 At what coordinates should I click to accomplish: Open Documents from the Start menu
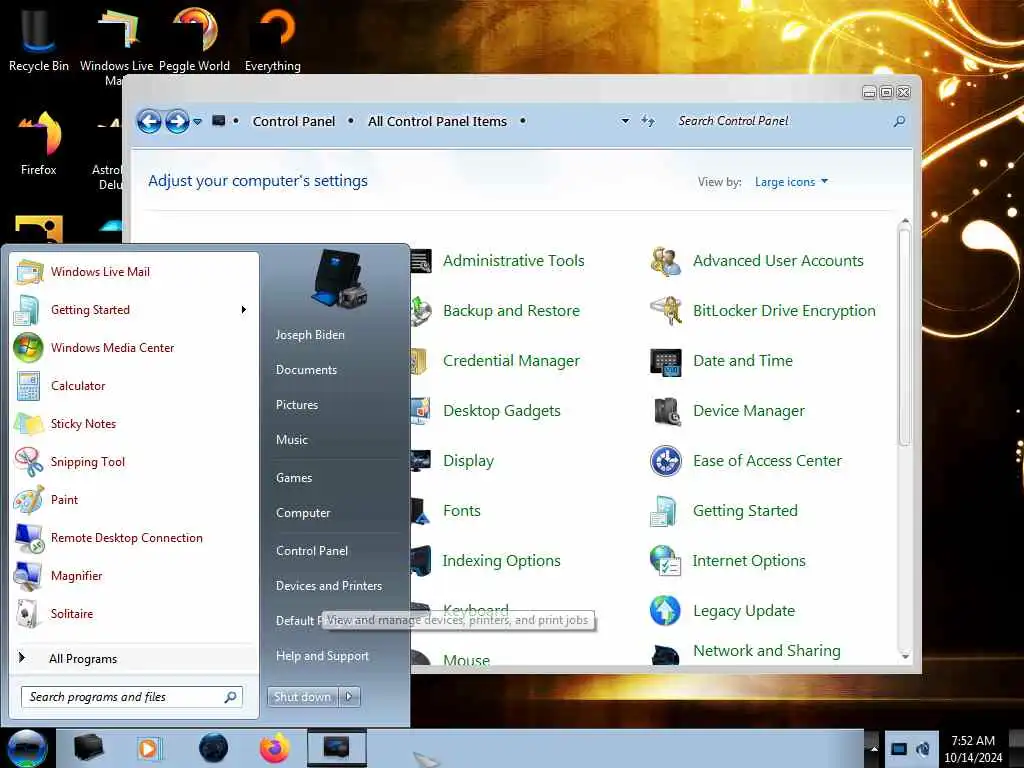[x=306, y=370]
